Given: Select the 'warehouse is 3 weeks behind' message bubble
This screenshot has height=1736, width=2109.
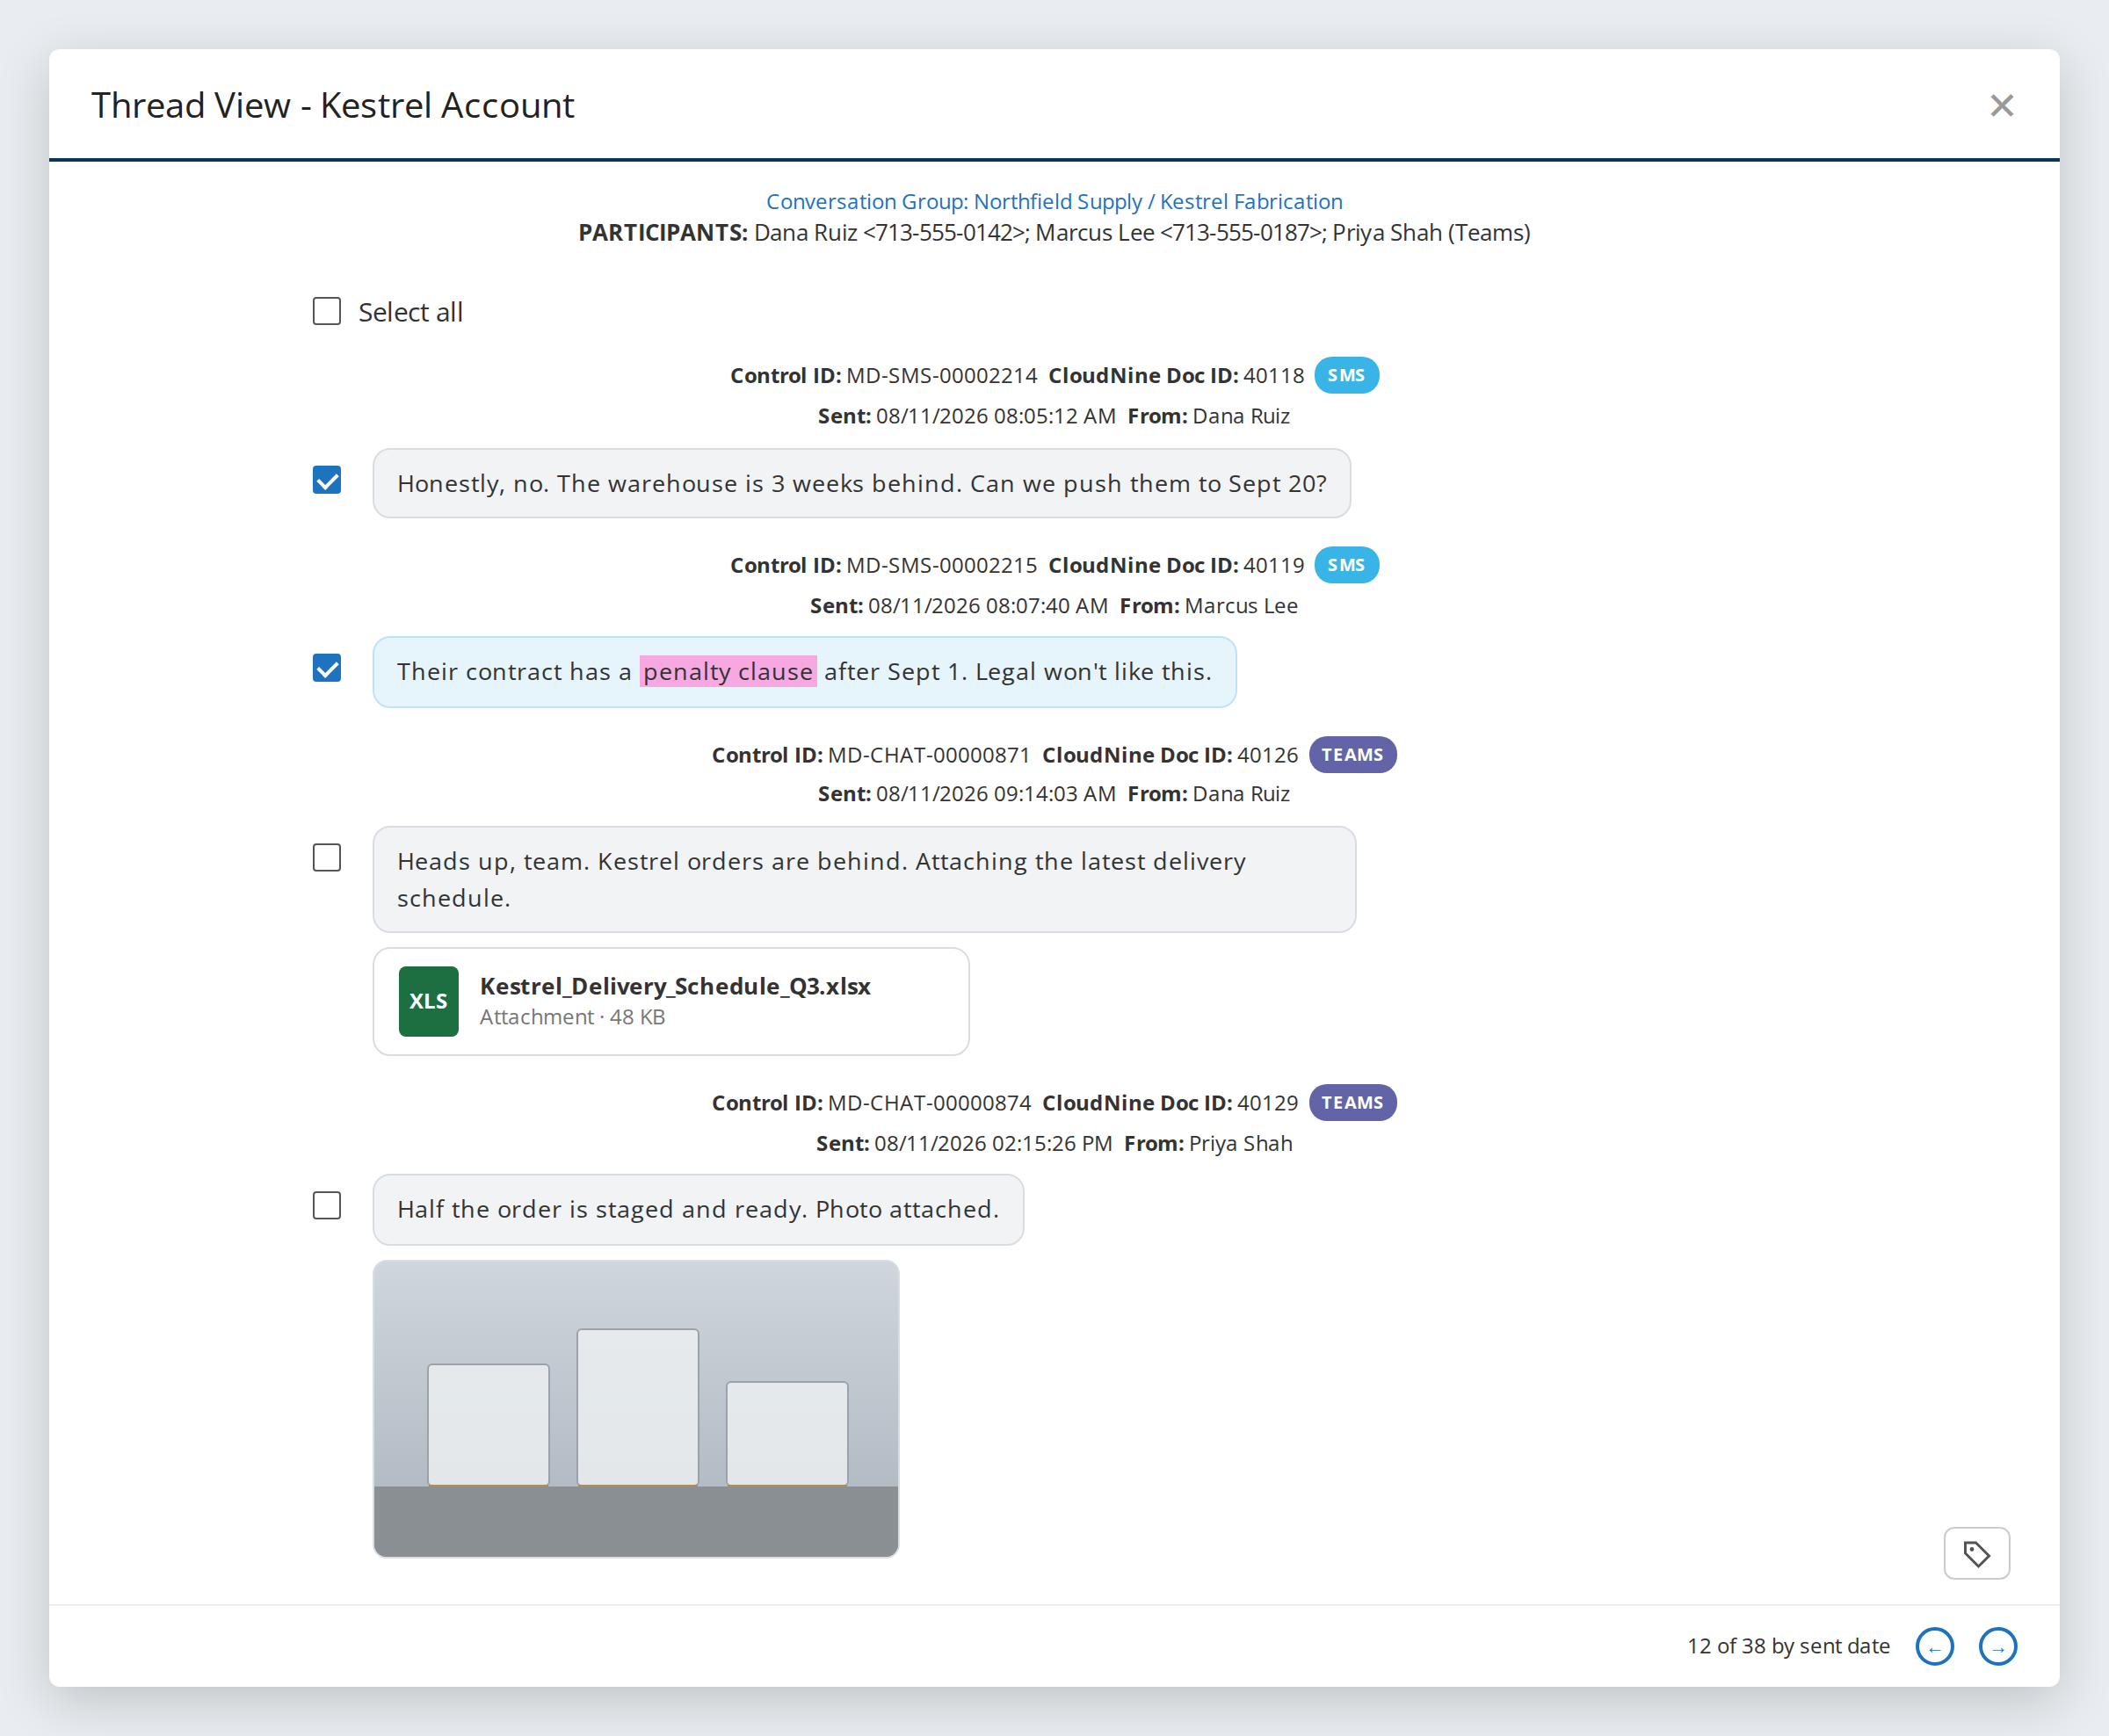Looking at the screenshot, I should [861, 483].
